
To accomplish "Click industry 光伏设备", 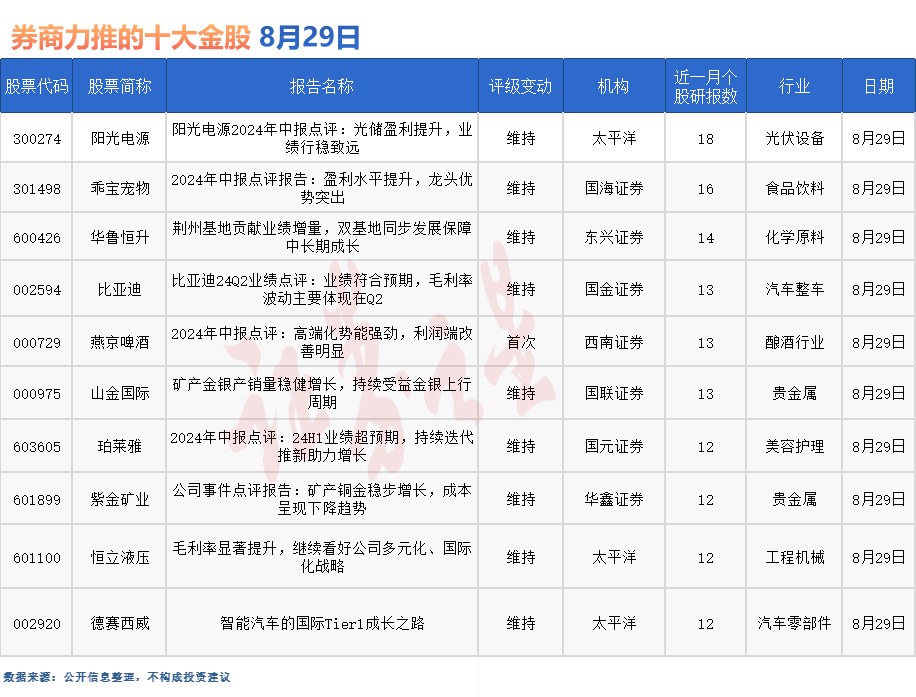I will point(794,138).
